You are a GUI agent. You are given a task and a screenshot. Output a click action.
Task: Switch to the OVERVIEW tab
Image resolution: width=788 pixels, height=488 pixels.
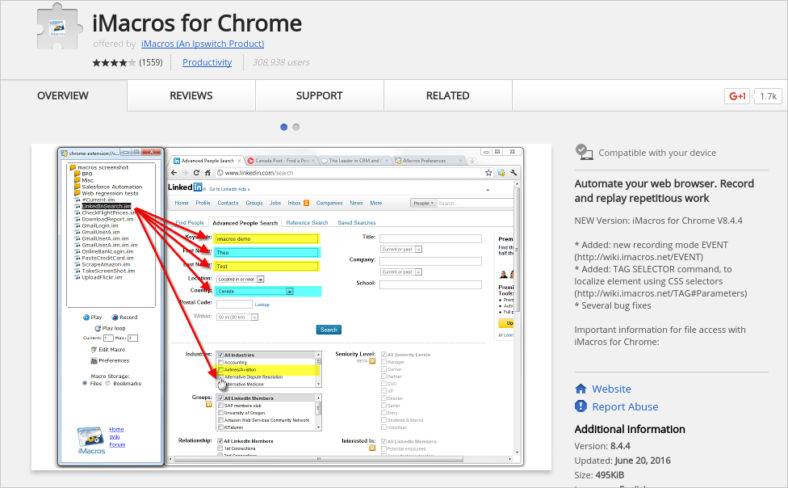pyautogui.click(x=63, y=95)
